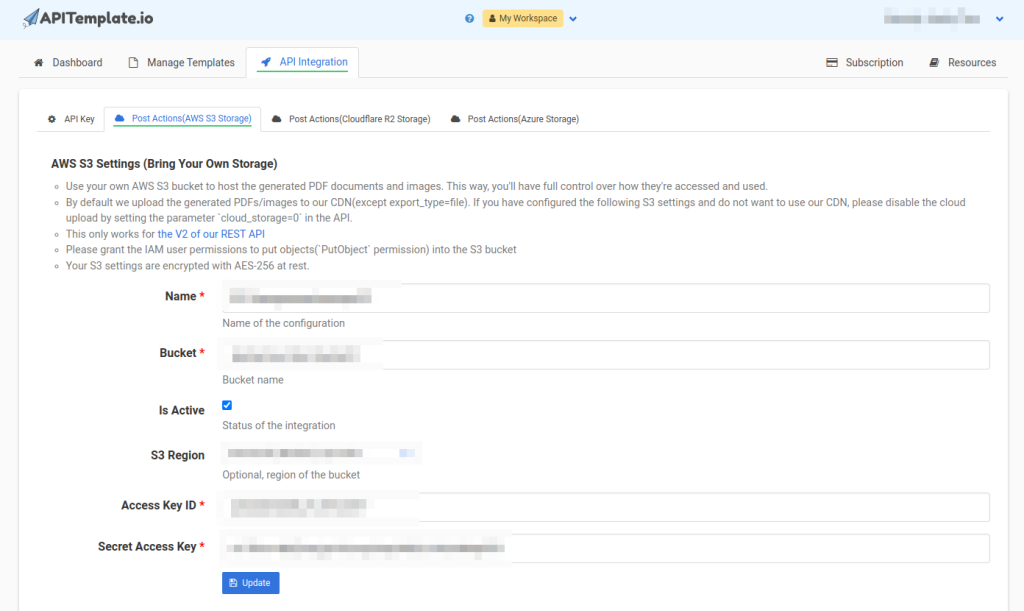Image resolution: width=1024 pixels, height=611 pixels.
Task: Switch to the API Key sub-tab
Action: coord(71,119)
